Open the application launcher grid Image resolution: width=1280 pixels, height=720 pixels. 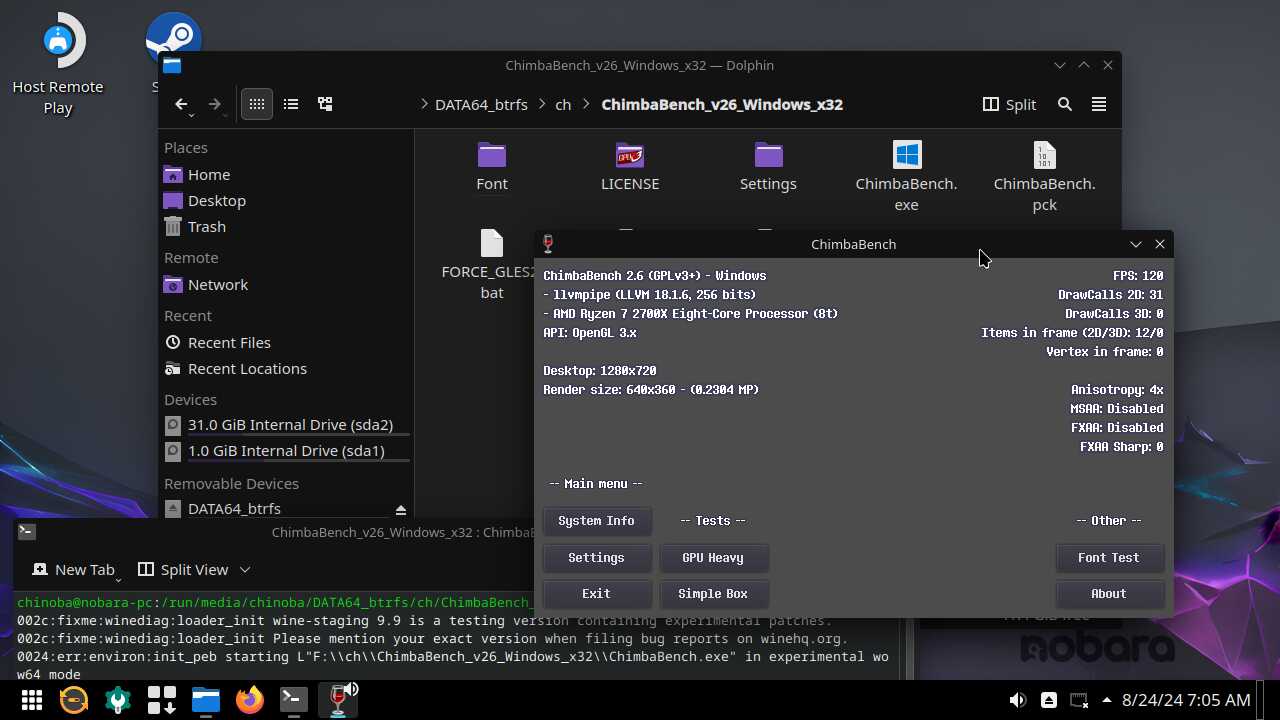31,700
